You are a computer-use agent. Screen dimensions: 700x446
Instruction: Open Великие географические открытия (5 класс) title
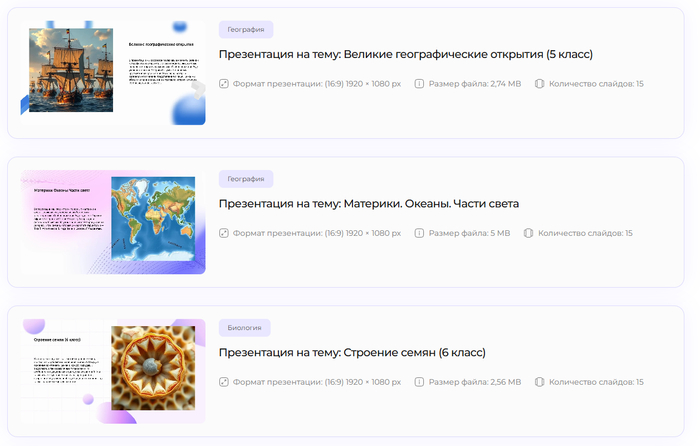406,54
